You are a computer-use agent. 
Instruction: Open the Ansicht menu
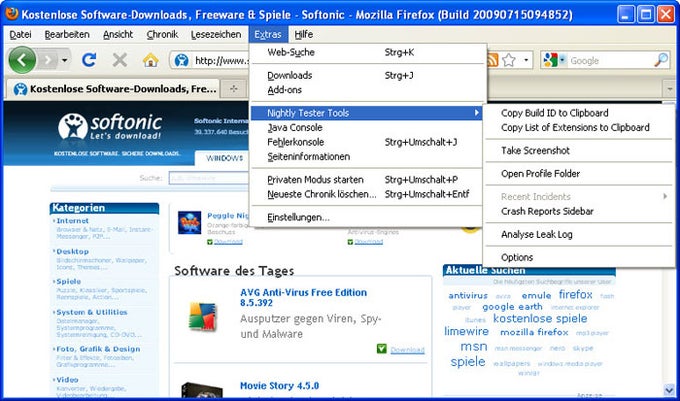coord(118,34)
